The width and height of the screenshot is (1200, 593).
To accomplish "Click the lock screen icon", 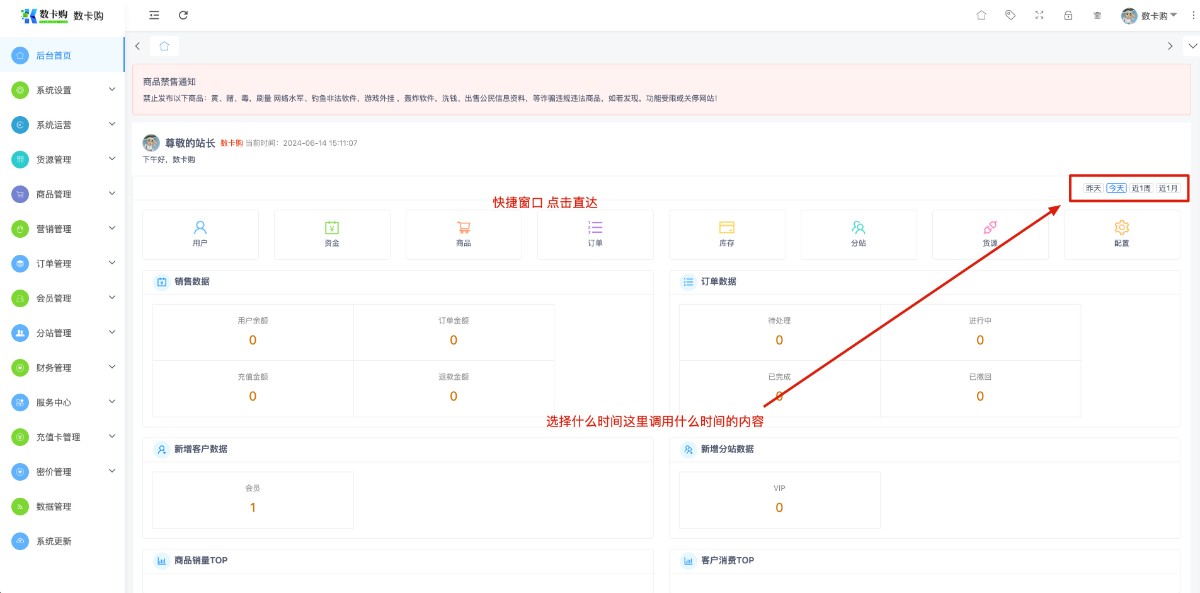I will 1068,15.
